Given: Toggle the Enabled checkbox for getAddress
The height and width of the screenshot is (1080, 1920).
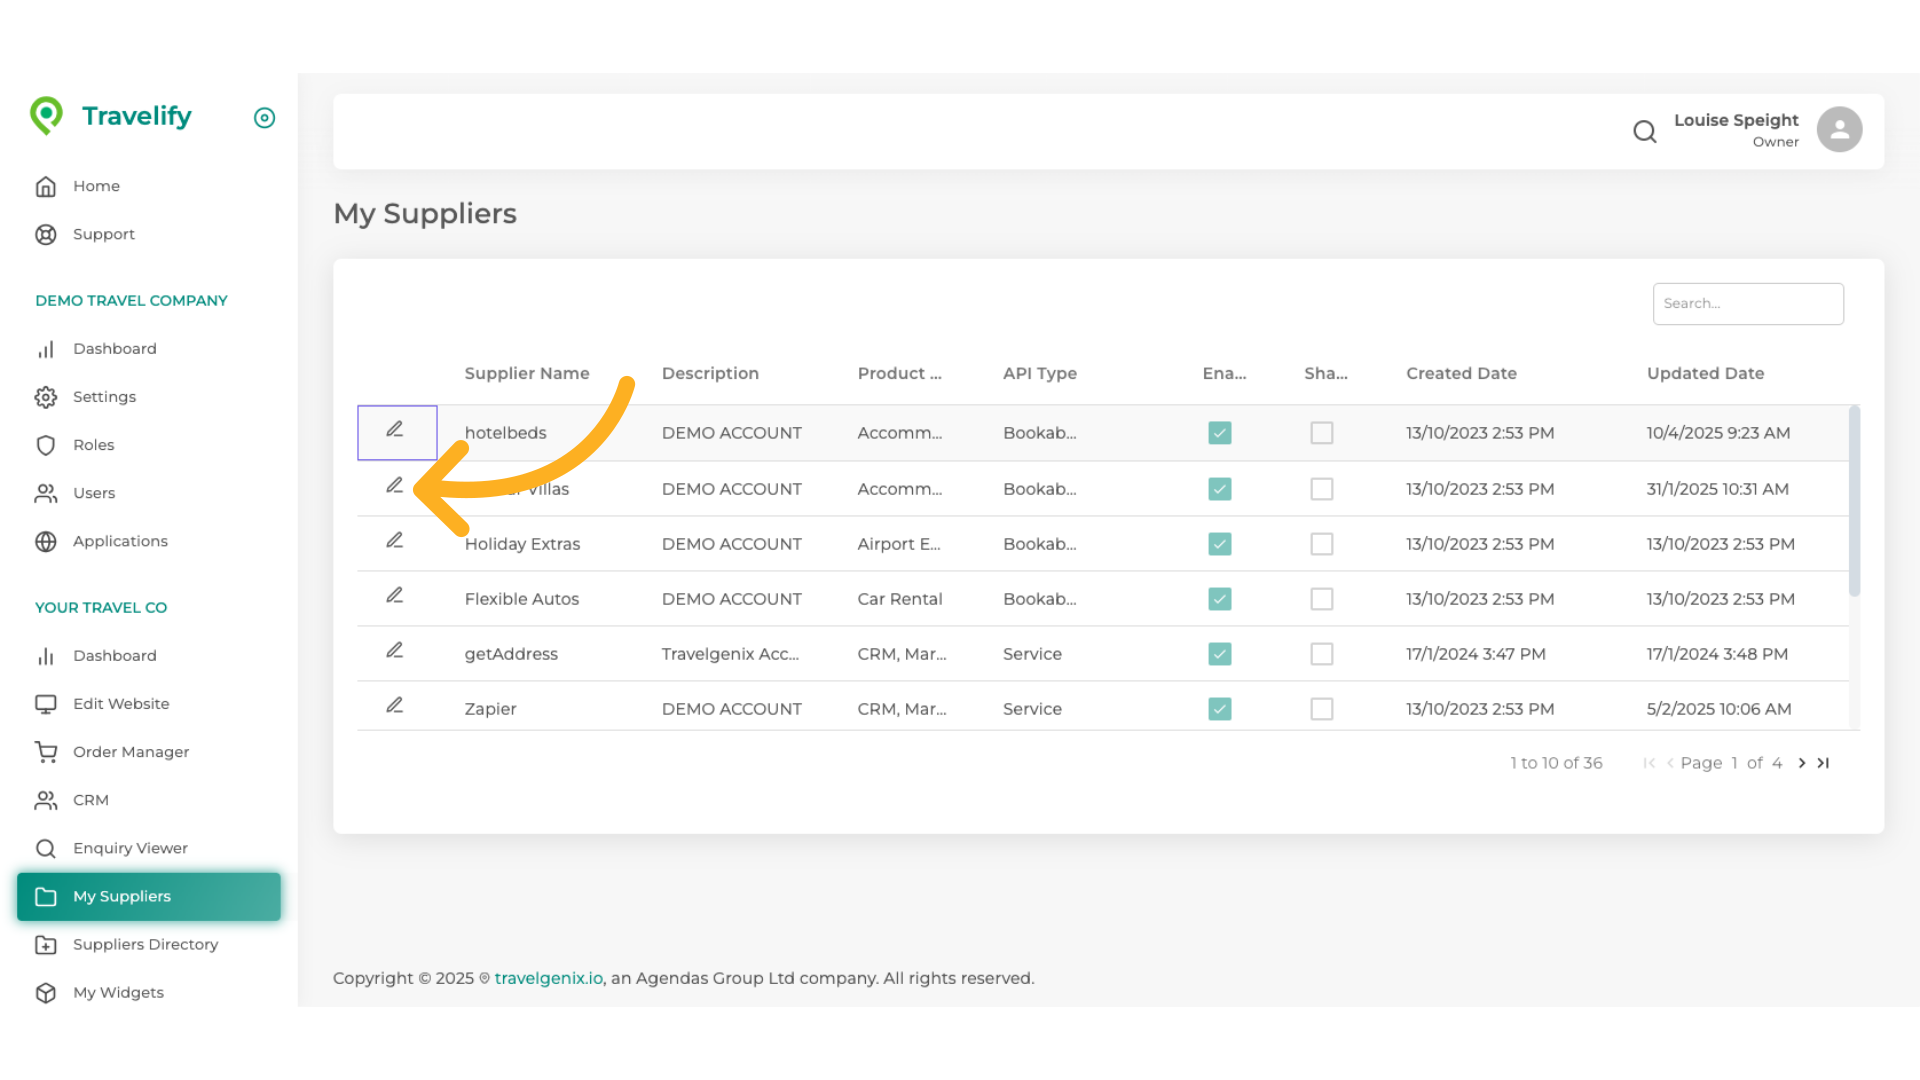Looking at the screenshot, I should (1219, 654).
